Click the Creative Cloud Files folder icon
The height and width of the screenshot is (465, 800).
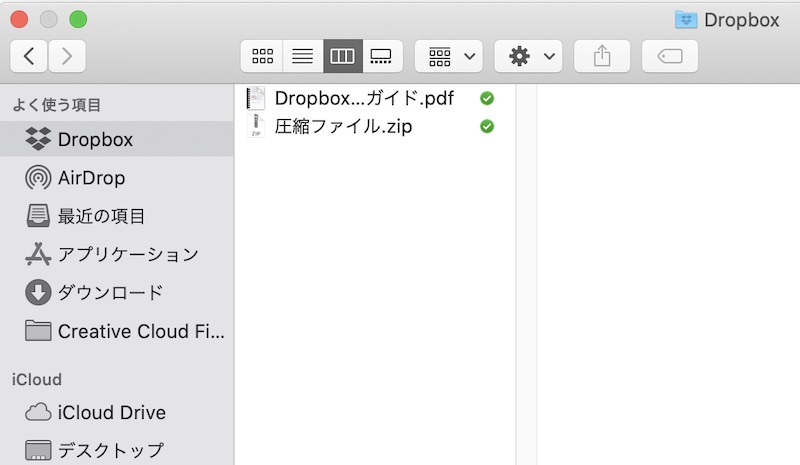click(x=38, y=331)
